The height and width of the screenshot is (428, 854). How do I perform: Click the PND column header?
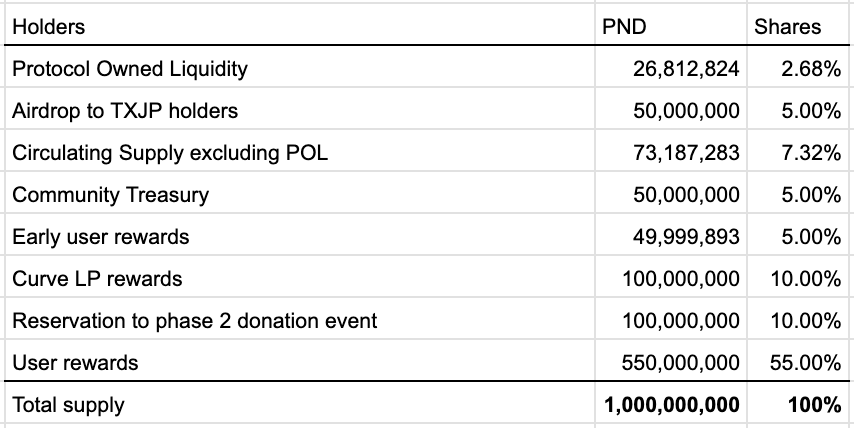[624, 27]
